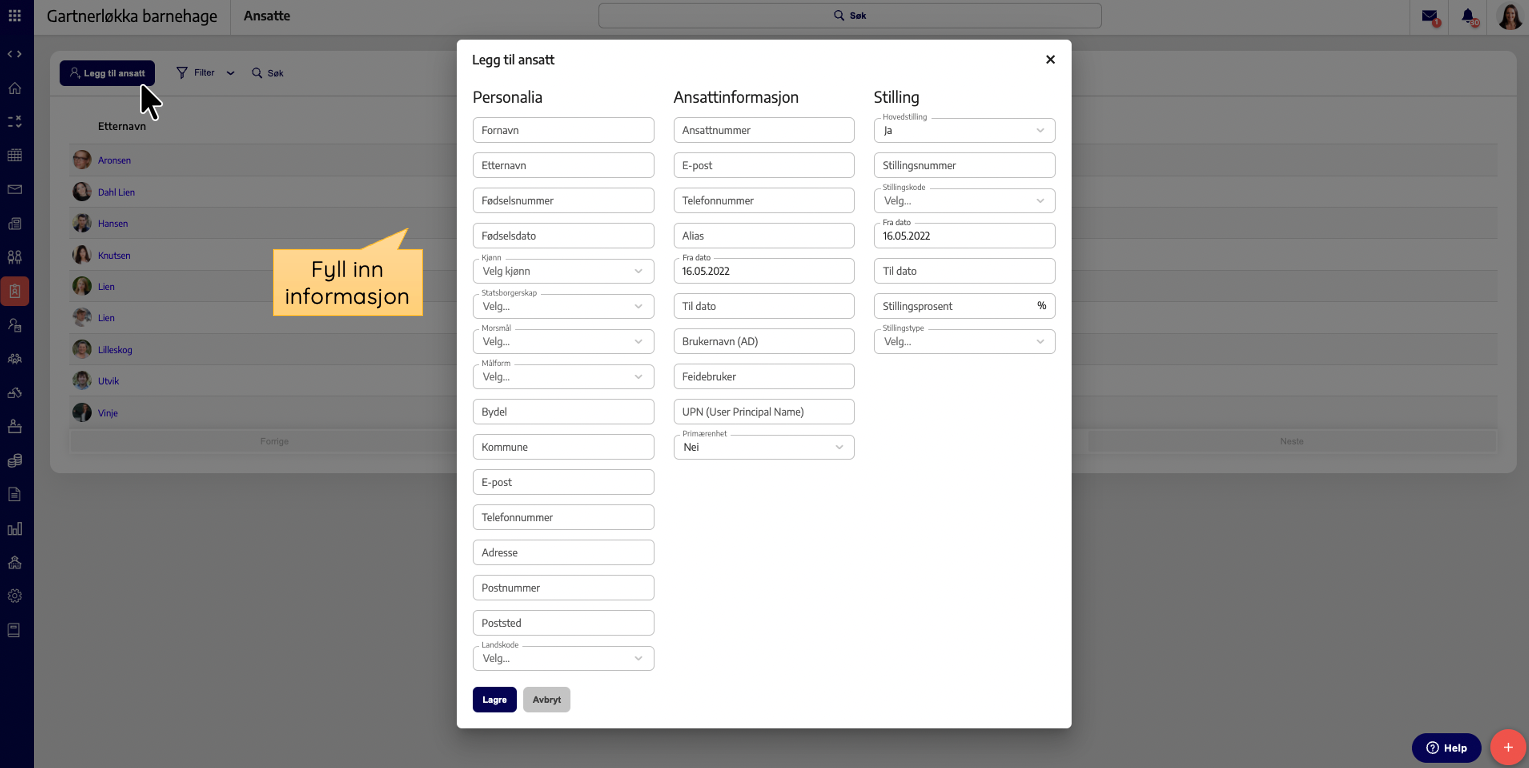Open employee Lilleskog in the list
The image size is (1529, 768).
[x=115, y=350]
